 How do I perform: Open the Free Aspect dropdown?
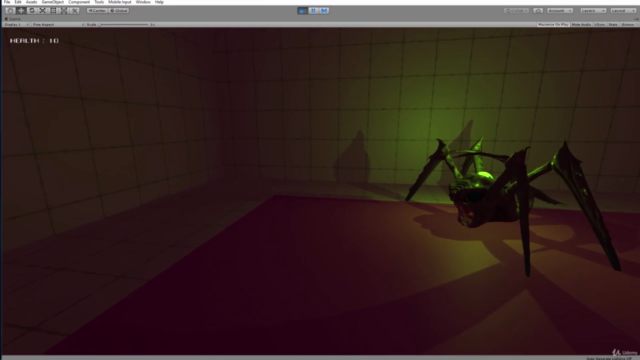58,24
